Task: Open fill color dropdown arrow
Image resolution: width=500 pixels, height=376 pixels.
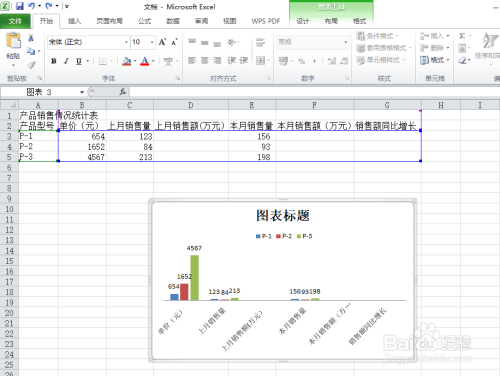Action: point(135,61)
